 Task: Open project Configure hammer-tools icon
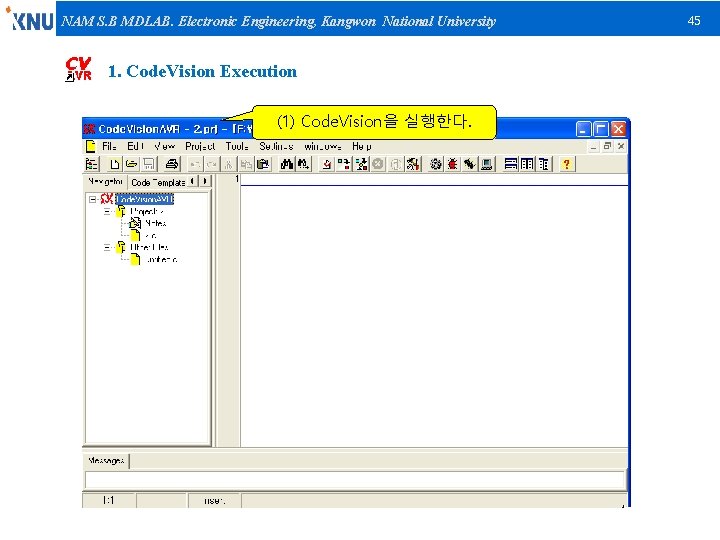(413, 164)
